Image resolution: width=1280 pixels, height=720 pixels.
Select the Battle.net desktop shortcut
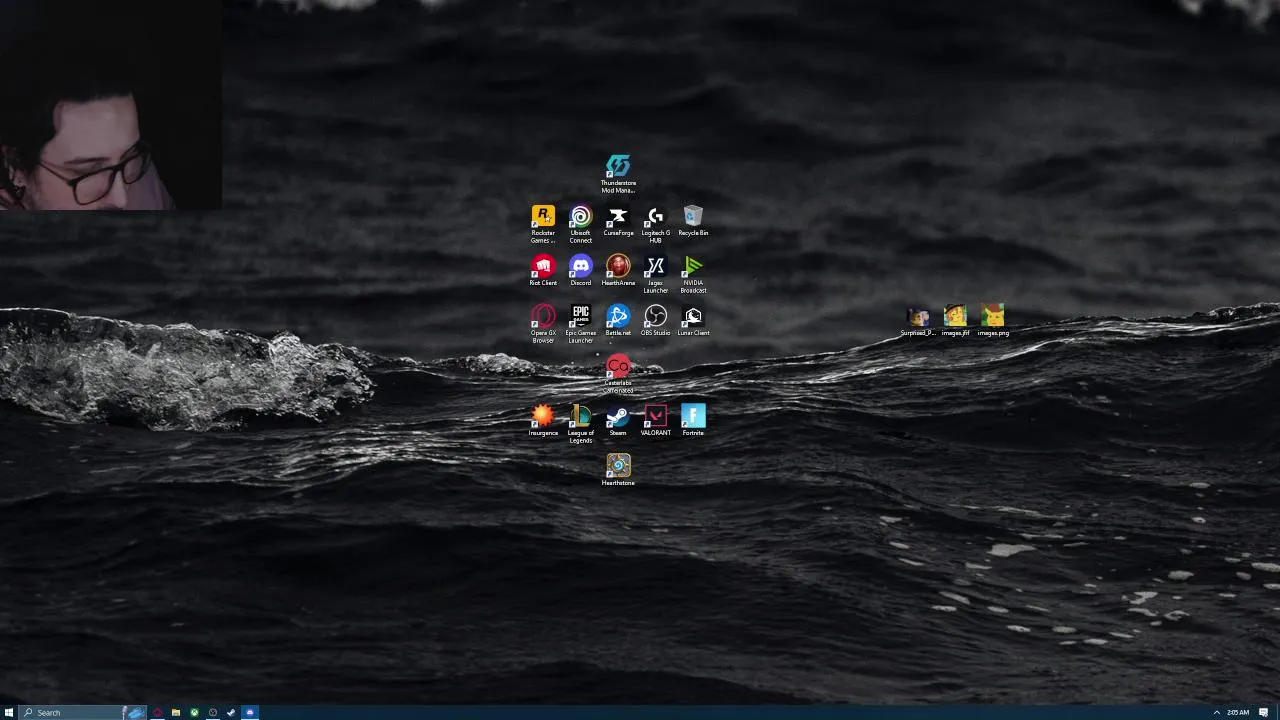618,321
